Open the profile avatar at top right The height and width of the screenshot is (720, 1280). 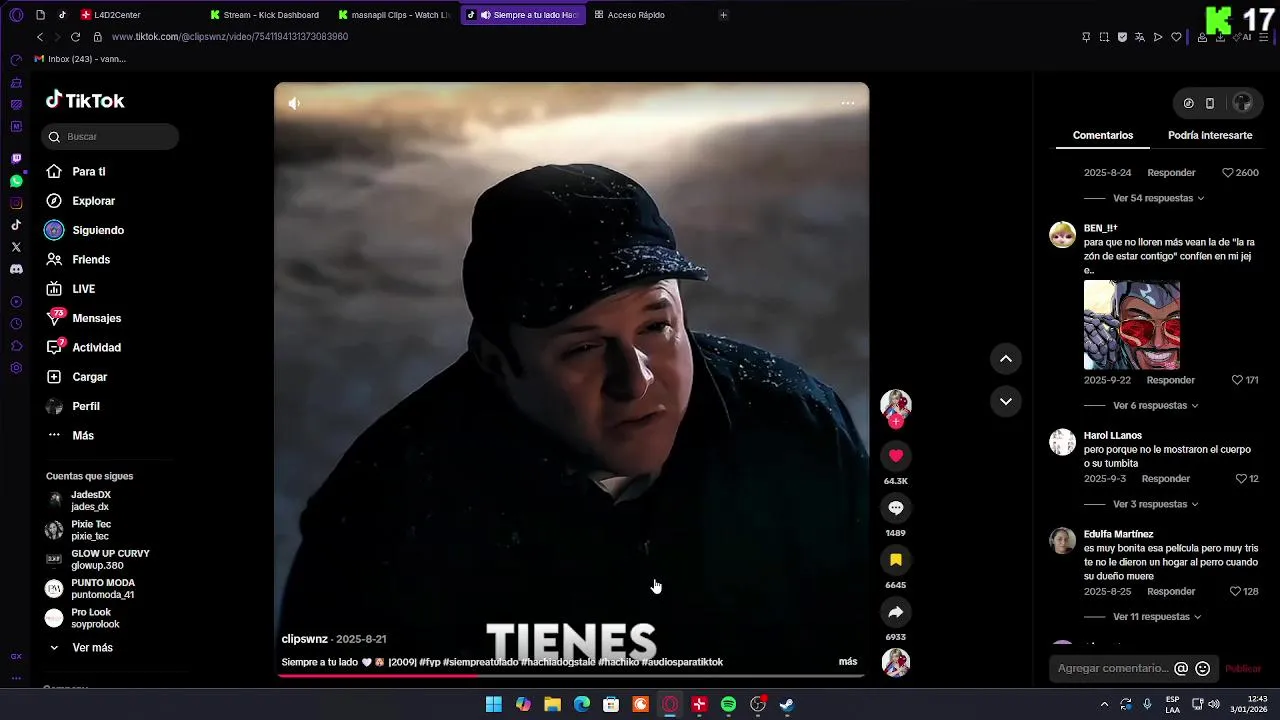click(1242, 103)
